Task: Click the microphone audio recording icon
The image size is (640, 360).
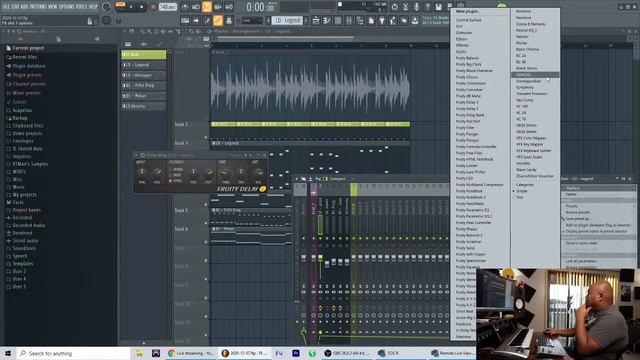Action: [416, 7]
